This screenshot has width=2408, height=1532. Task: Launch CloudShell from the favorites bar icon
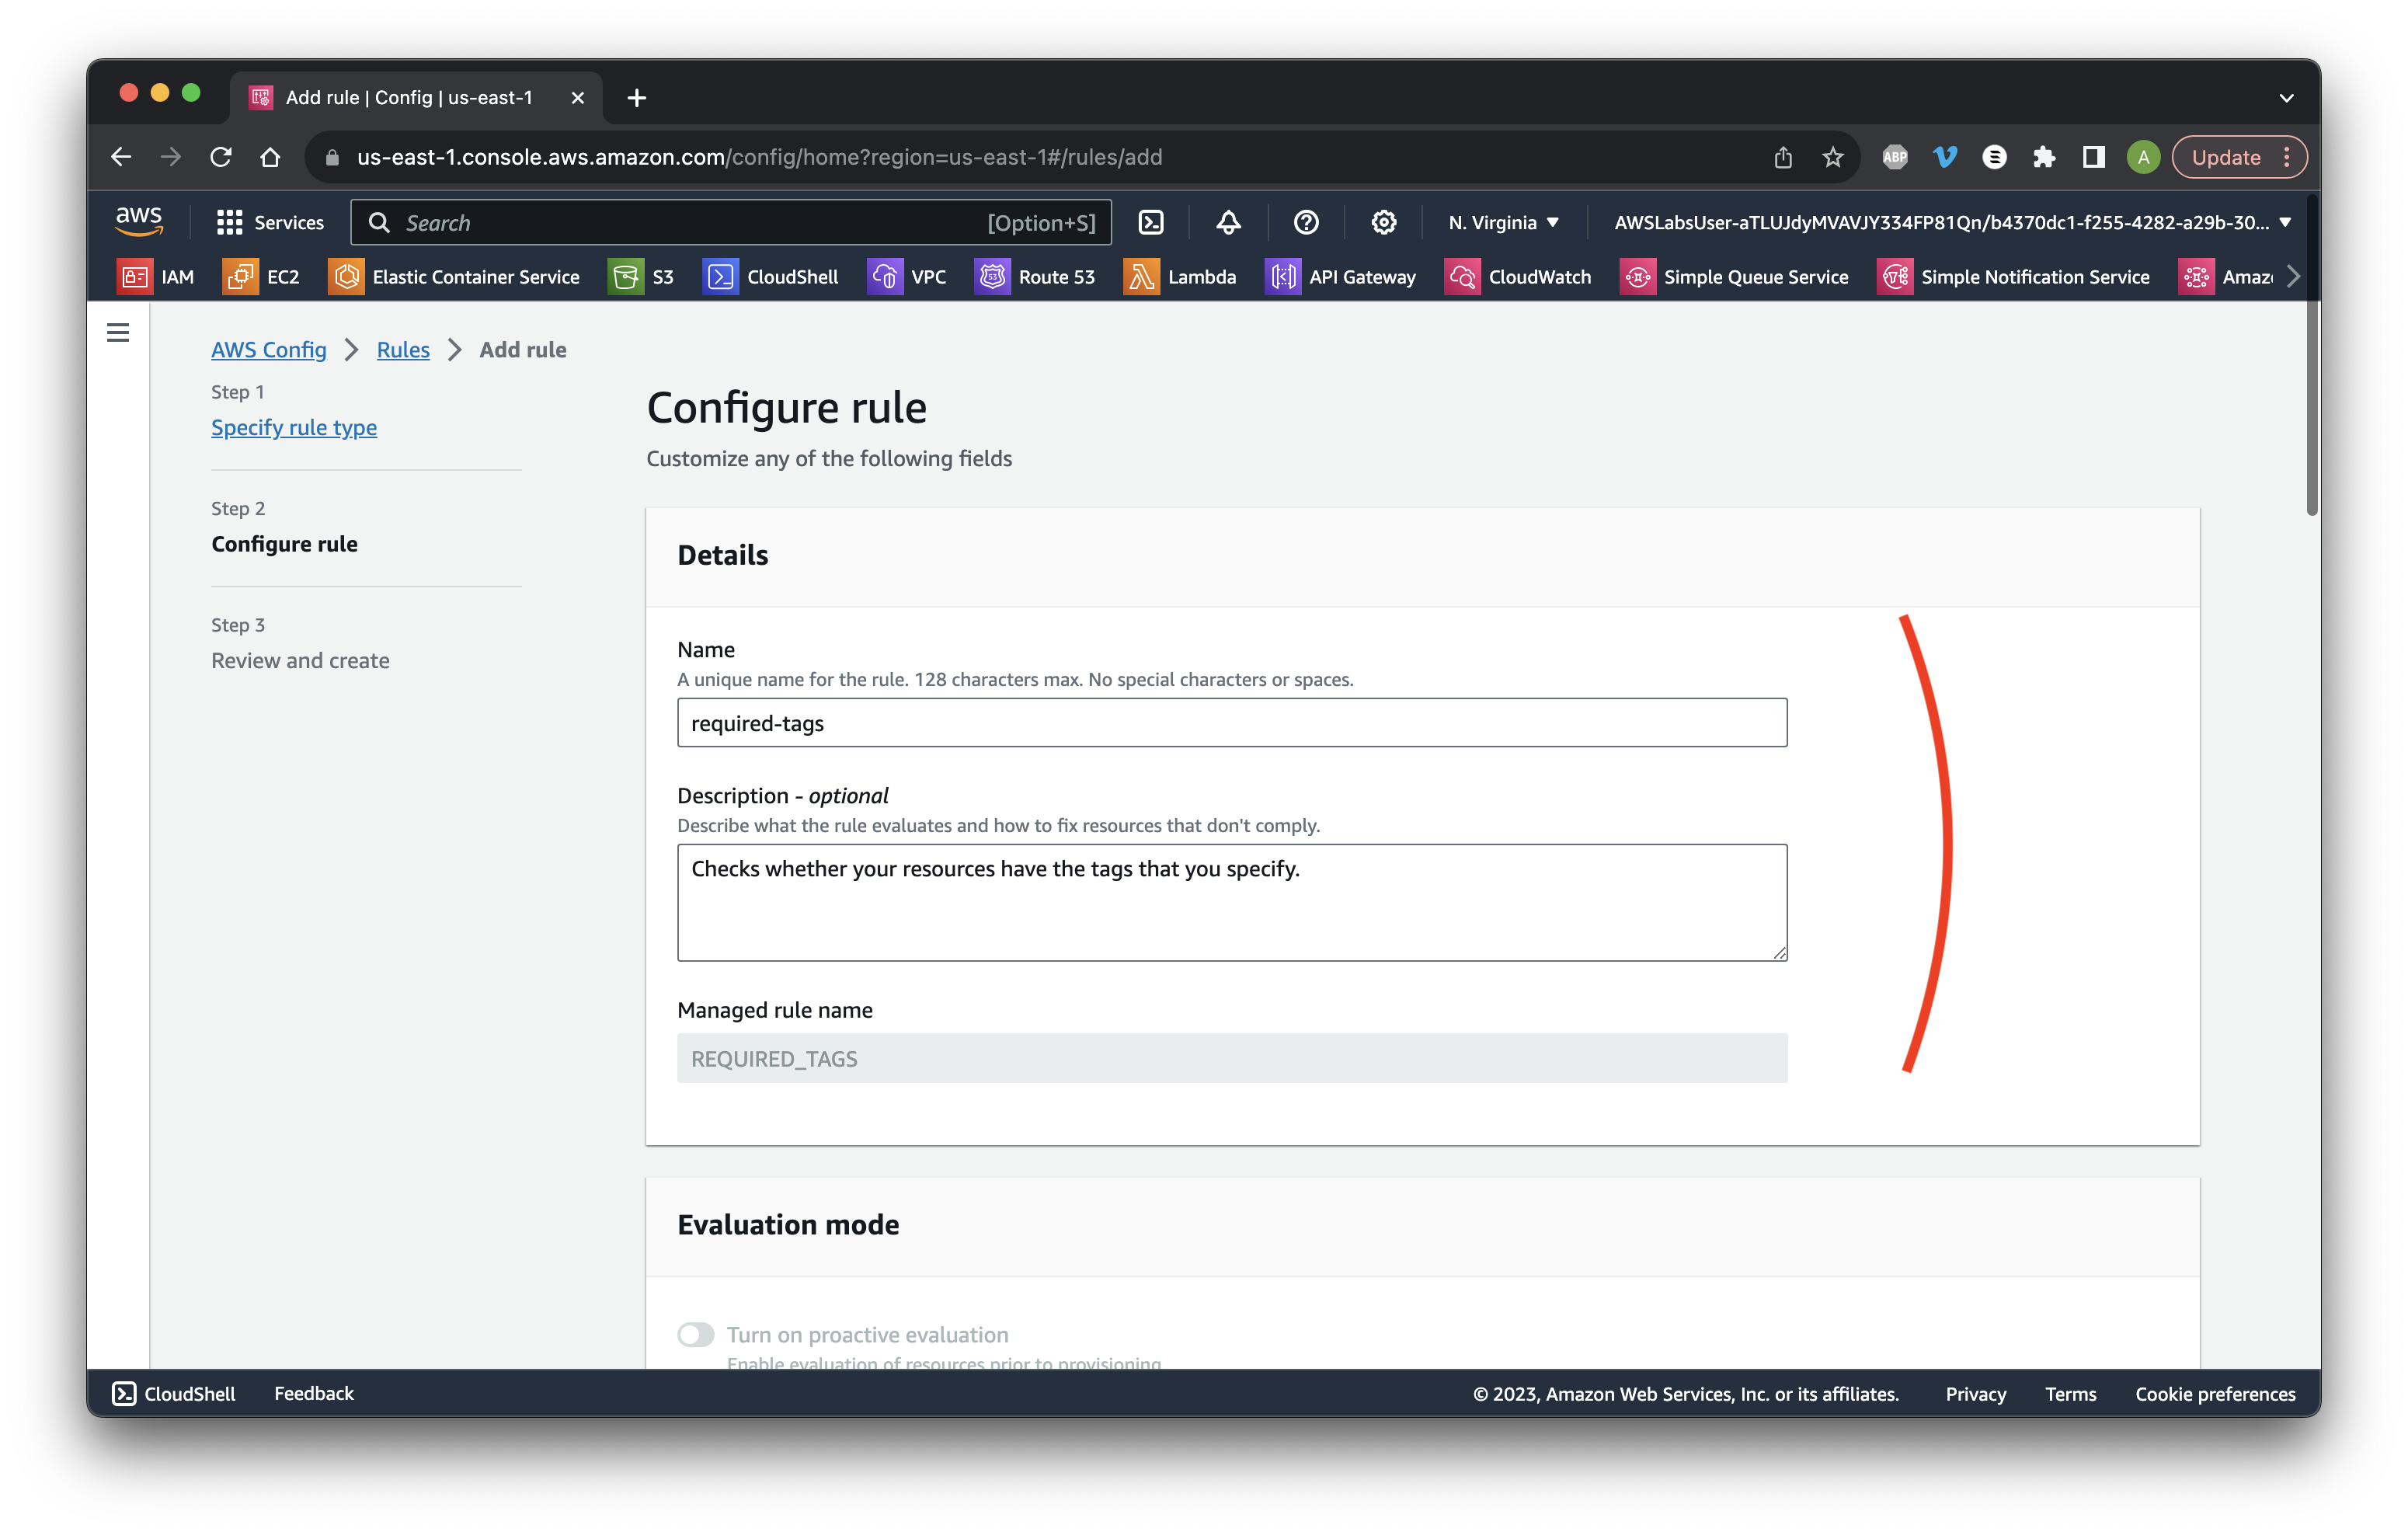click(x=720, y=277)
